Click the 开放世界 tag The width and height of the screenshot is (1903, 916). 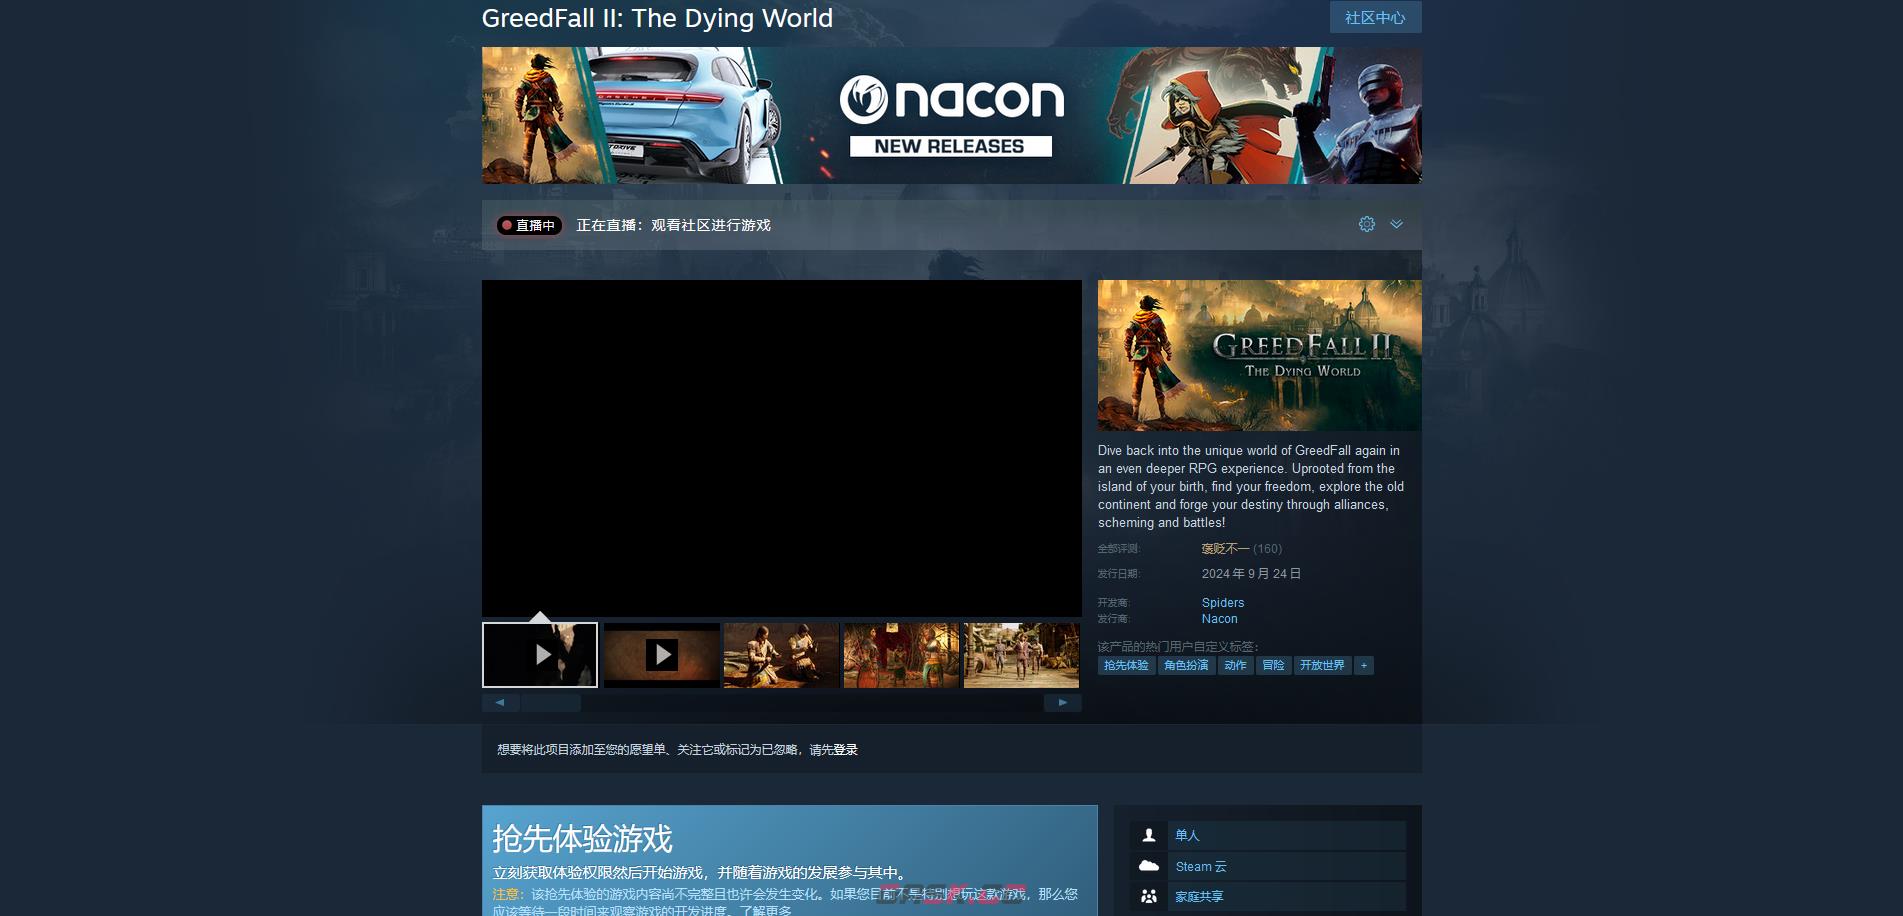[x=1322, y=665]
